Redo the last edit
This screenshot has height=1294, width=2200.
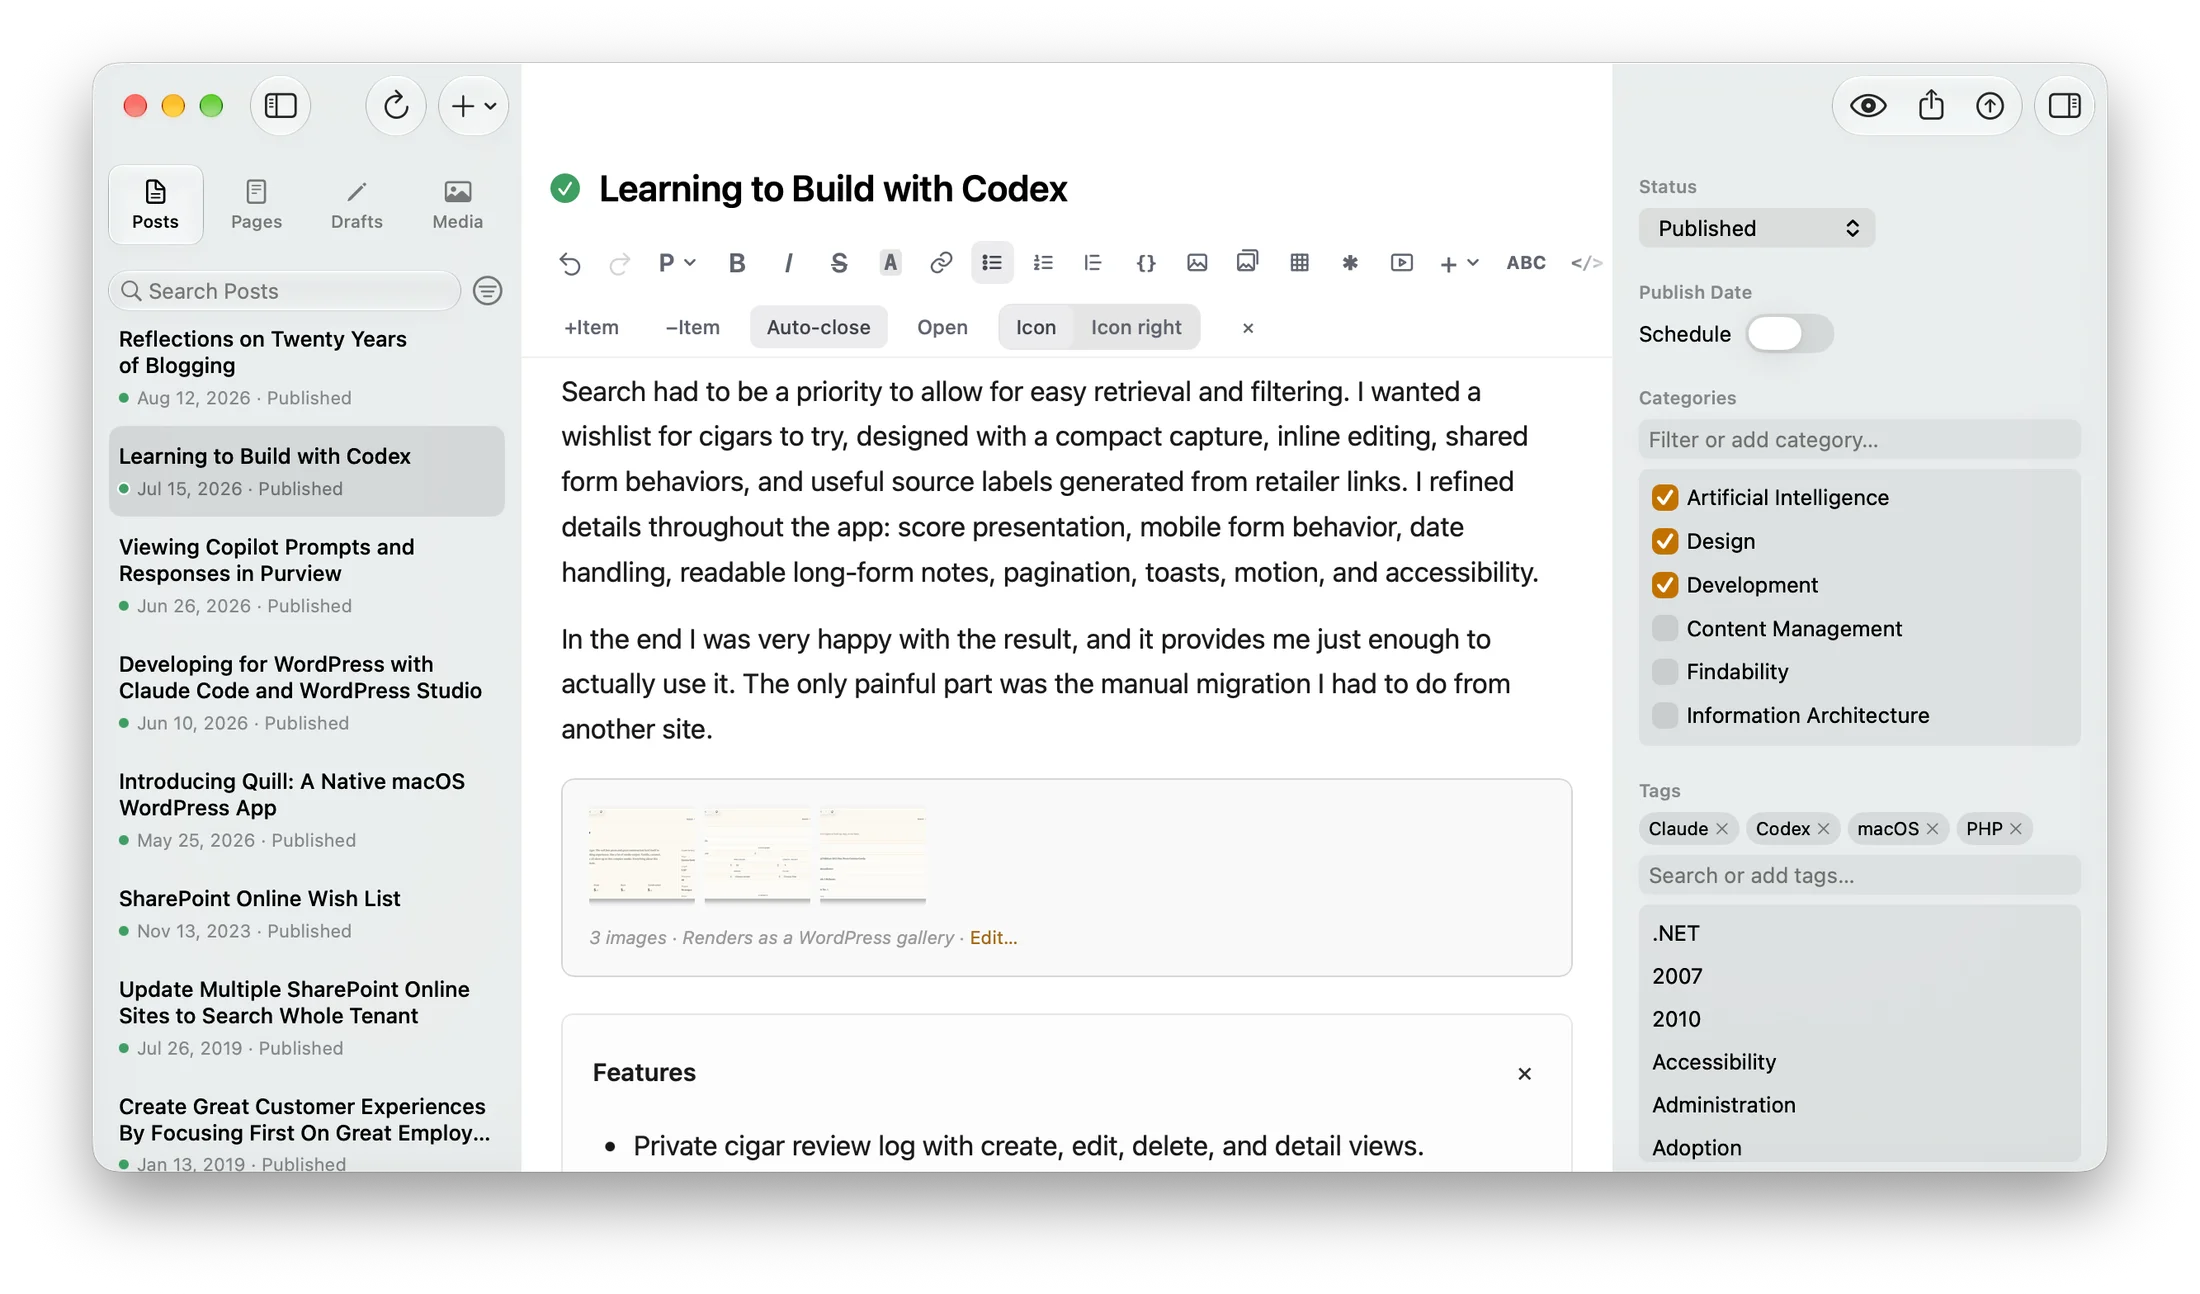(620, 263)
